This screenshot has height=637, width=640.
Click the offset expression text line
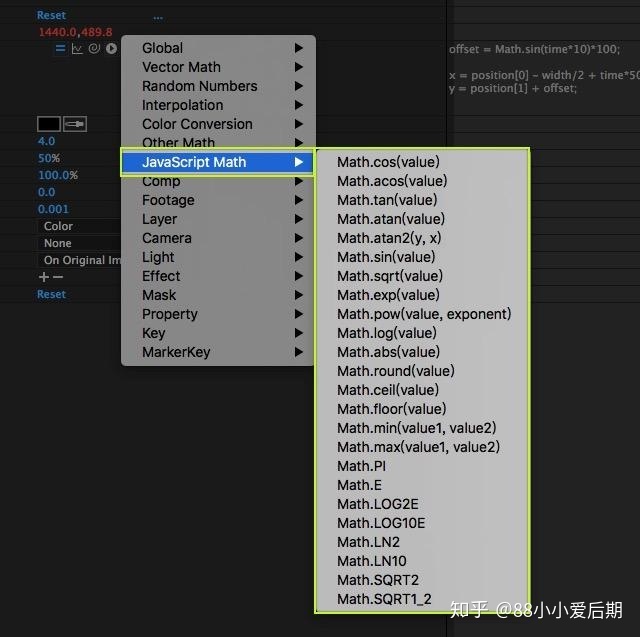pos(534,49)
